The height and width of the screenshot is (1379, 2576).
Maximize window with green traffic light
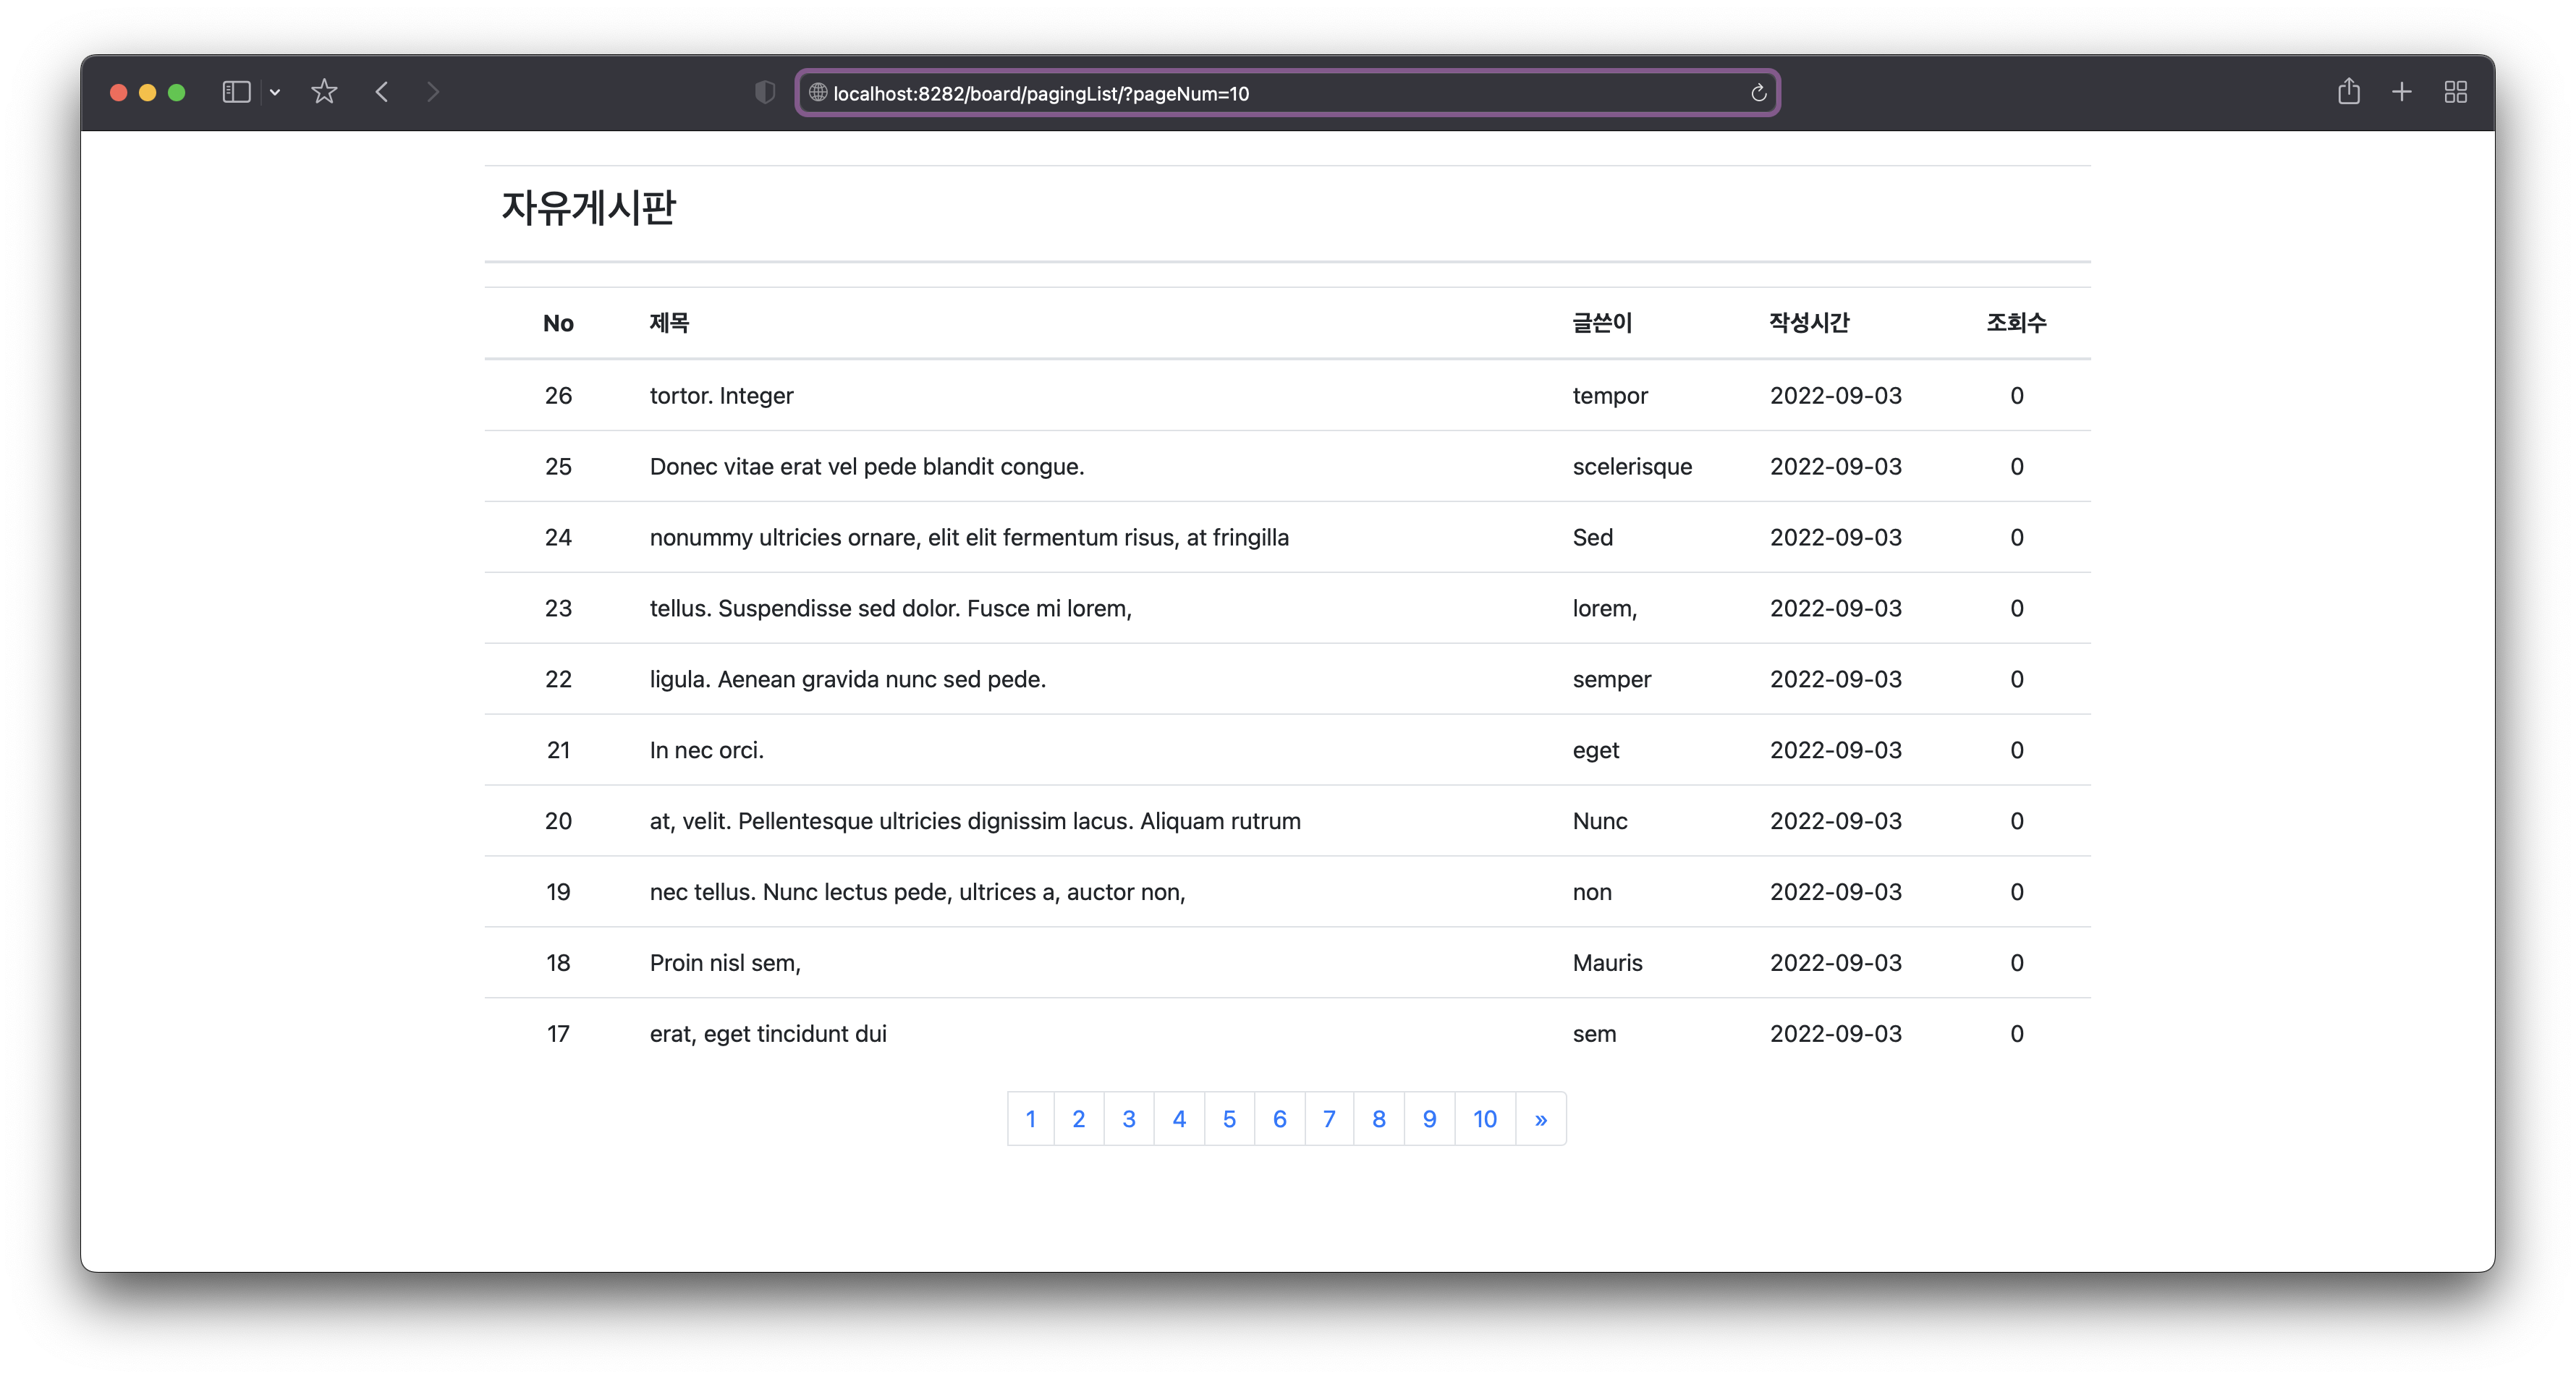coord(177,92)
